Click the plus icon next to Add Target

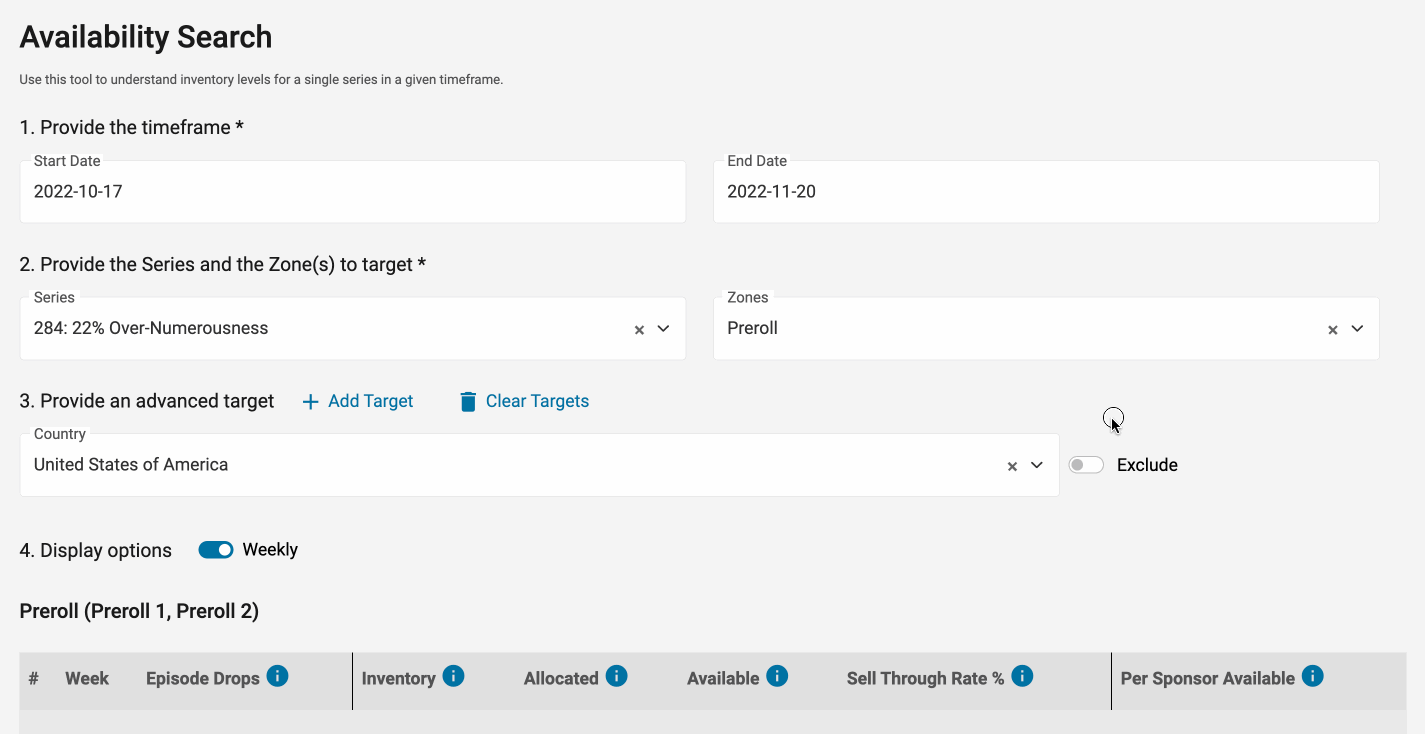[x=311, y=401]
